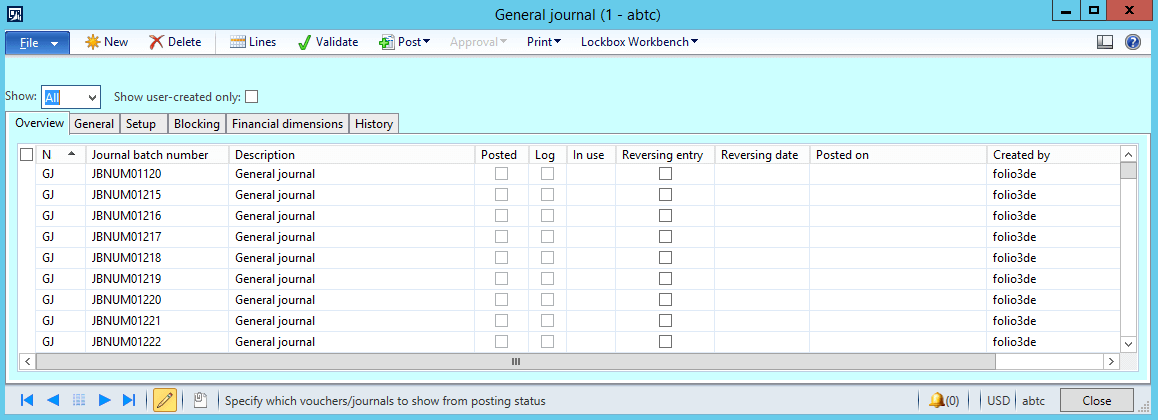The image size is (1158, 420).
Task: Click Reversing entry column header
Action: (665, 155)
